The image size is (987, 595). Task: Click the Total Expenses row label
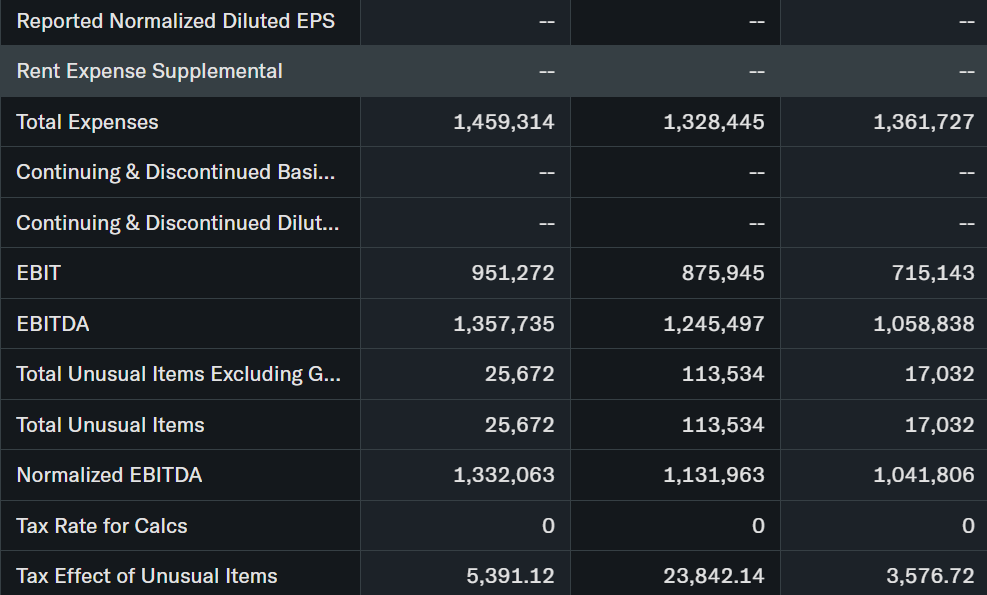(87, 122)
